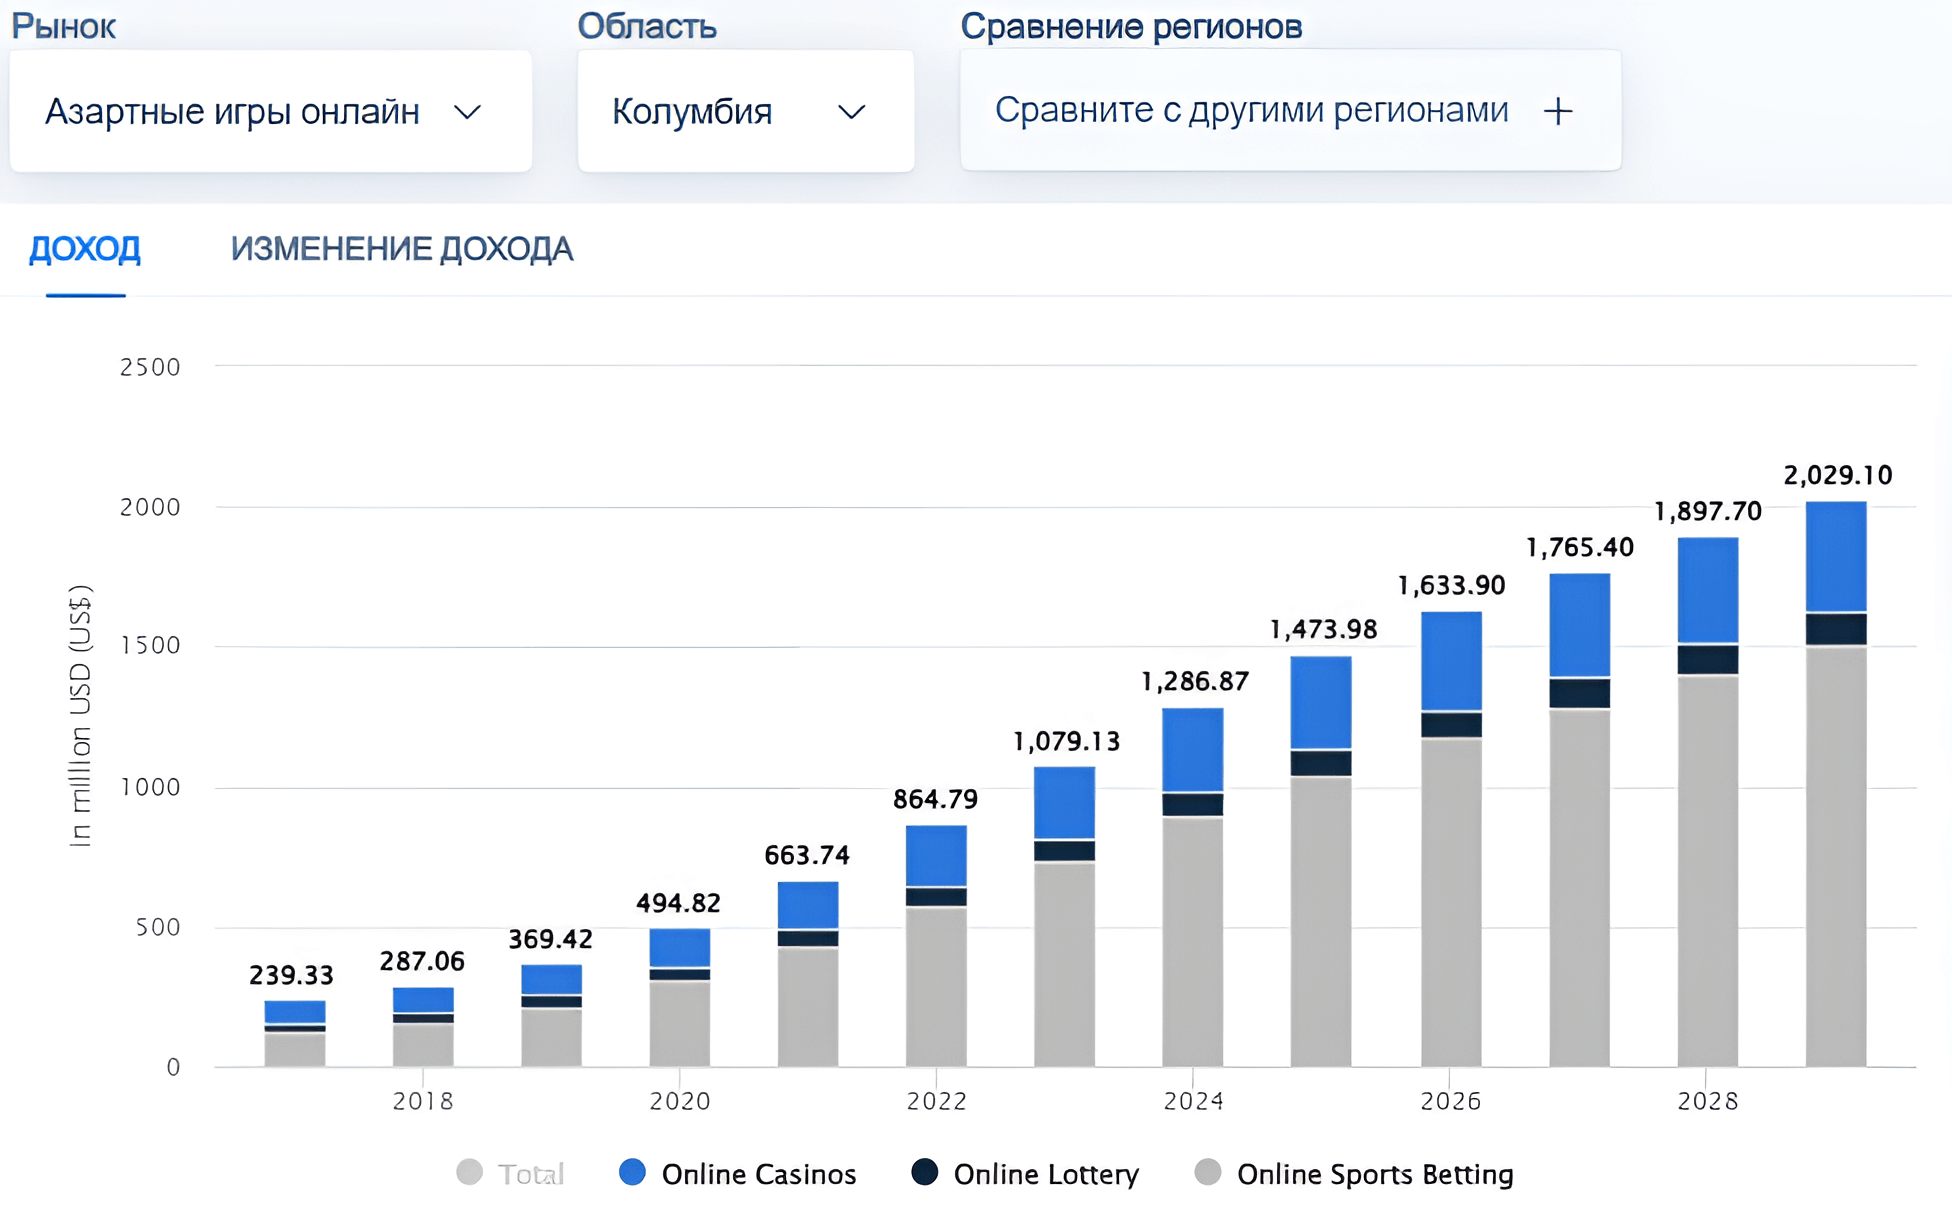
Task: Click the 2020 bar labeled 494.82
Action: point(680,998)
